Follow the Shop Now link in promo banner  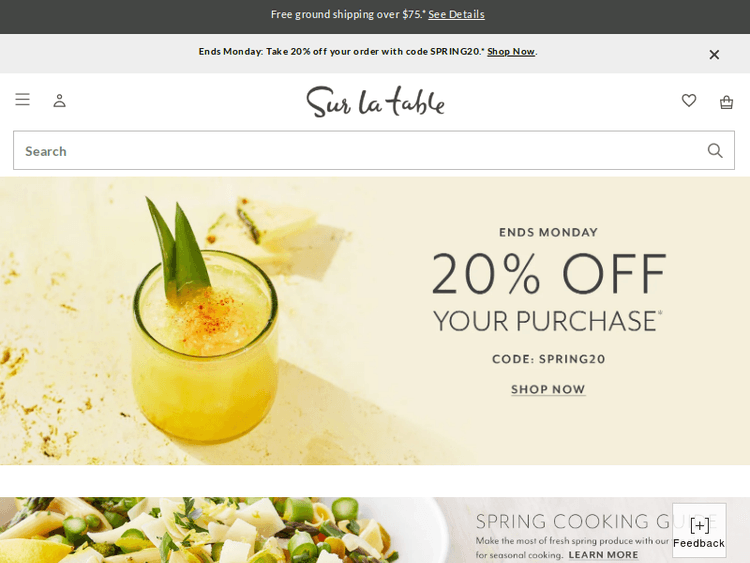[510, 52]
